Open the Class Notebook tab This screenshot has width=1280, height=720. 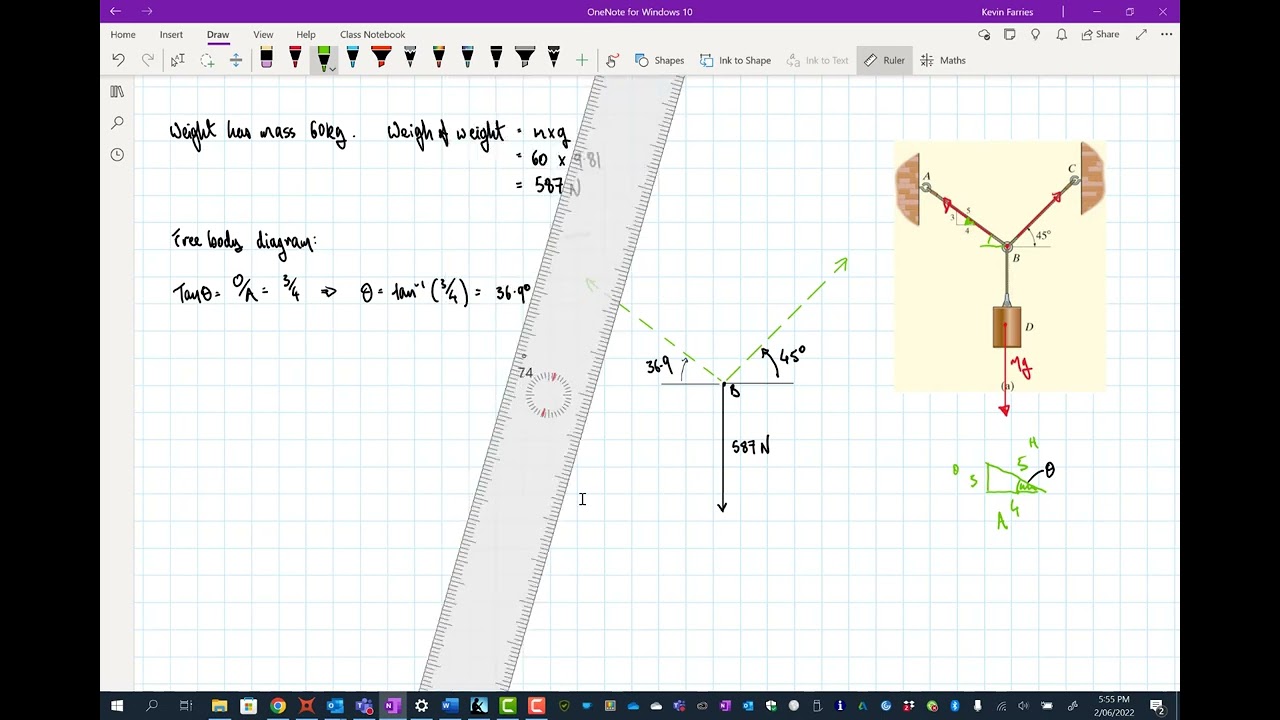coord(372,34)
